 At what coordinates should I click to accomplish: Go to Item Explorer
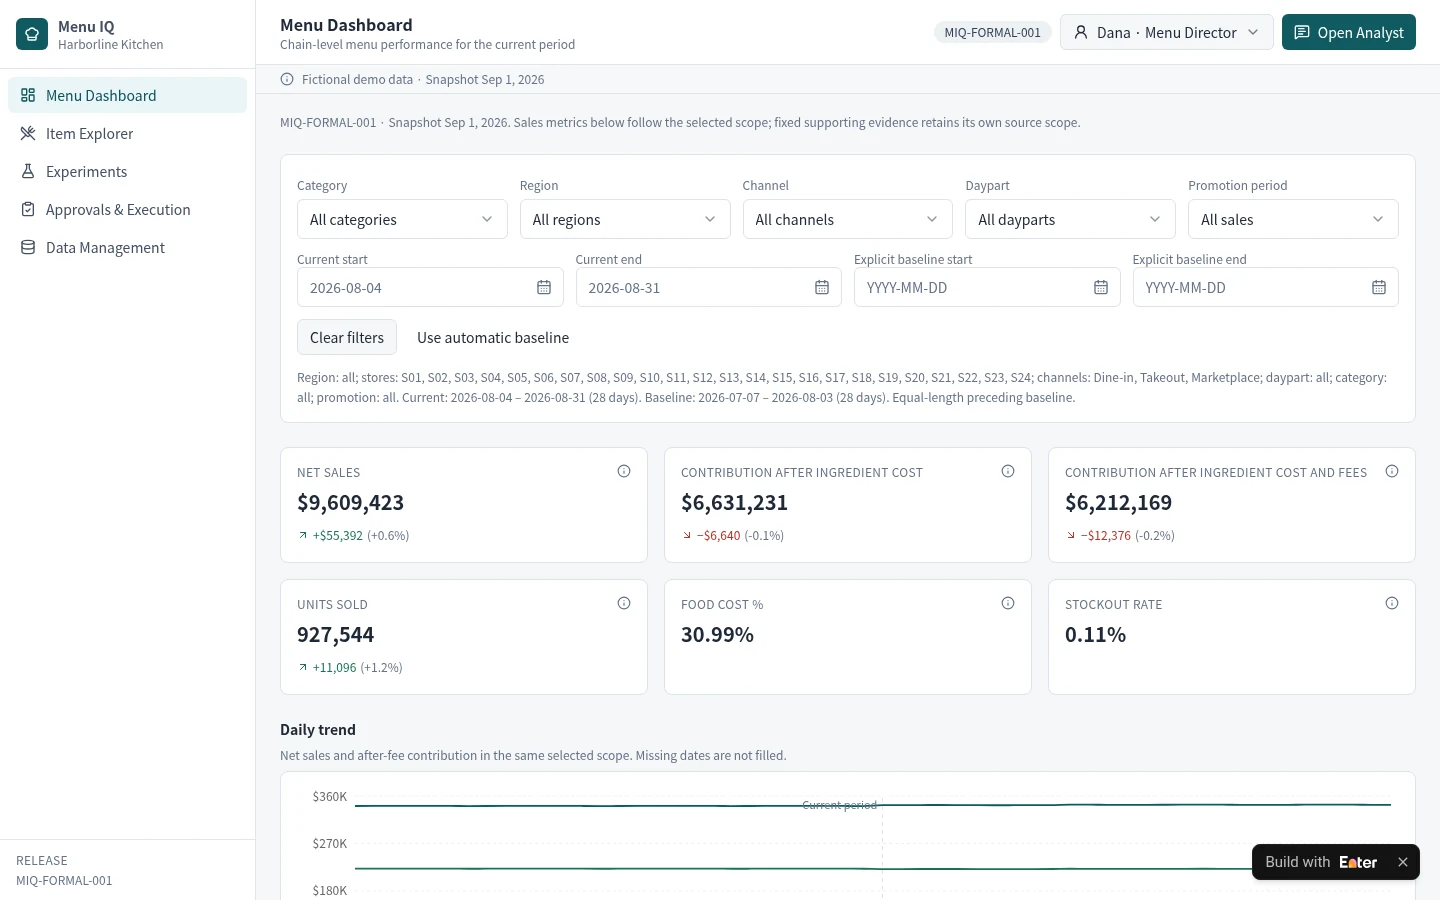pyautogui.click(x=127, y=133)
